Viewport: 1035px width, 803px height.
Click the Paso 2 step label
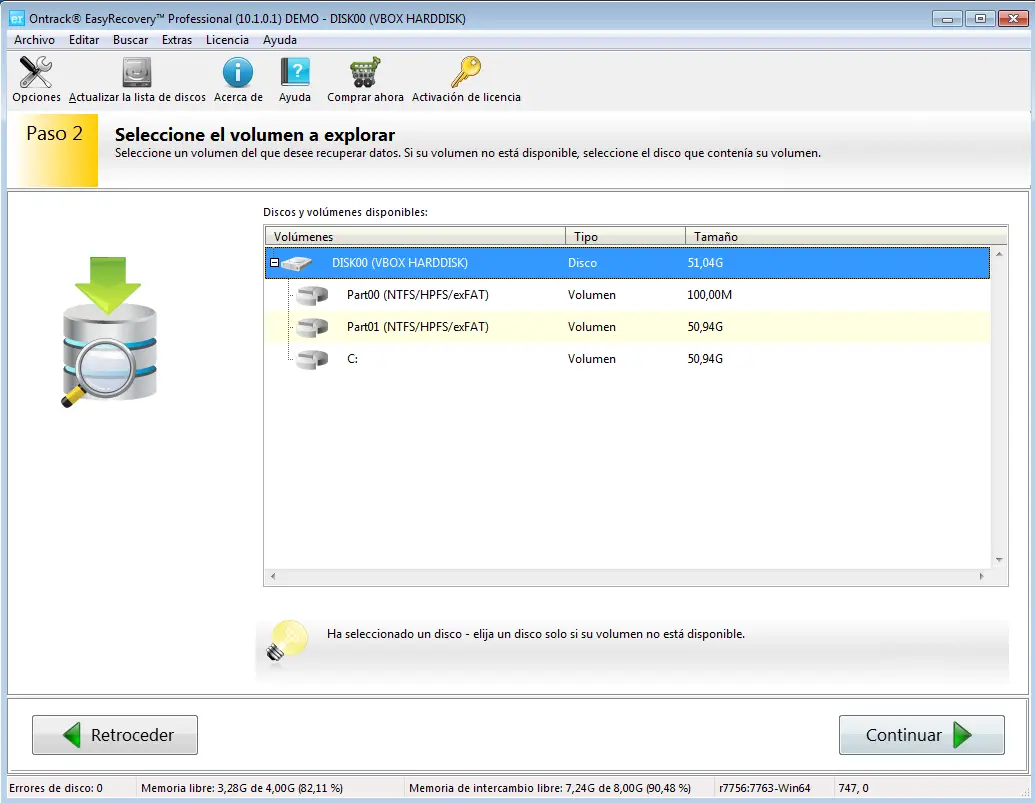click(x=54, y=133)
